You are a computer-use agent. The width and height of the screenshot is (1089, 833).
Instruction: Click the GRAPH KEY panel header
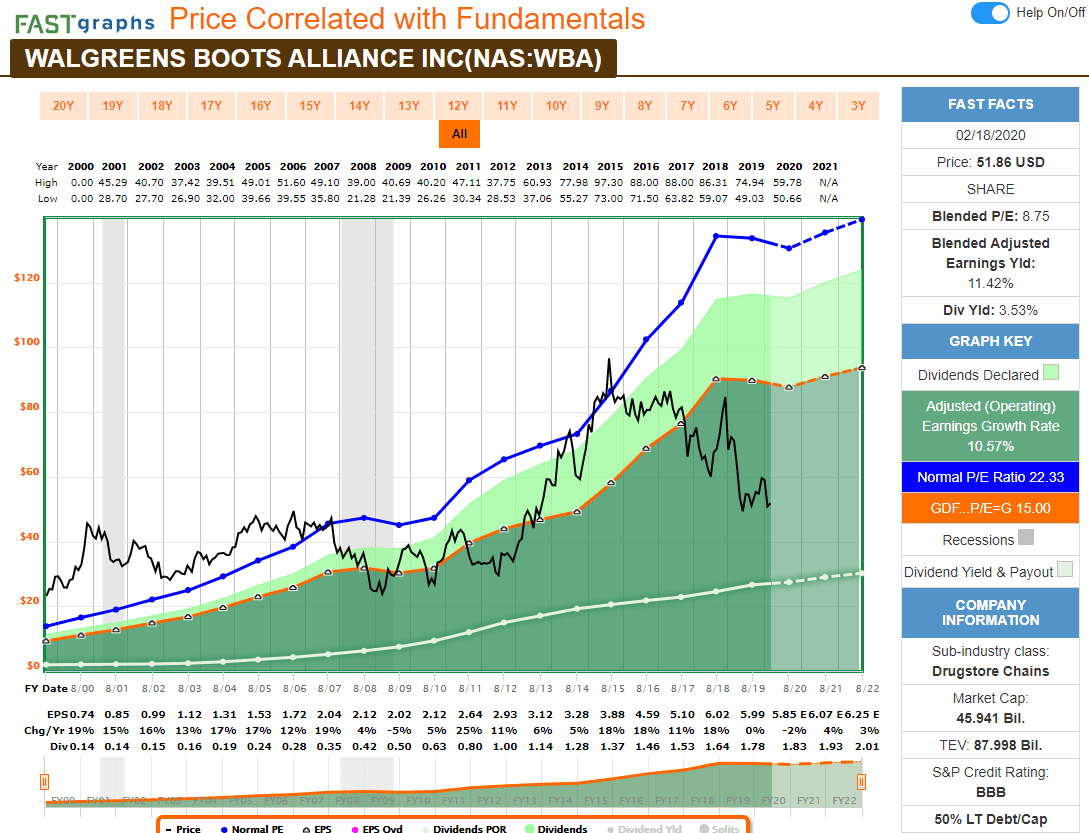tap(990, 341)
